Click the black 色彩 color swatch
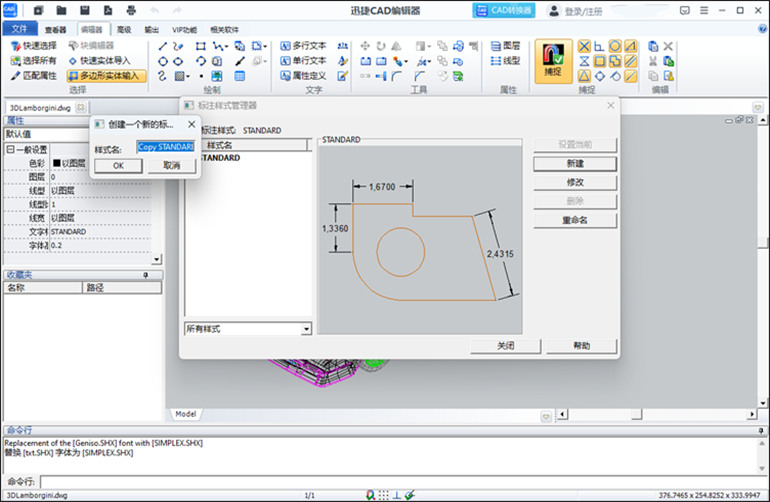The image size is (770, 502). click(x=56, y=163)
